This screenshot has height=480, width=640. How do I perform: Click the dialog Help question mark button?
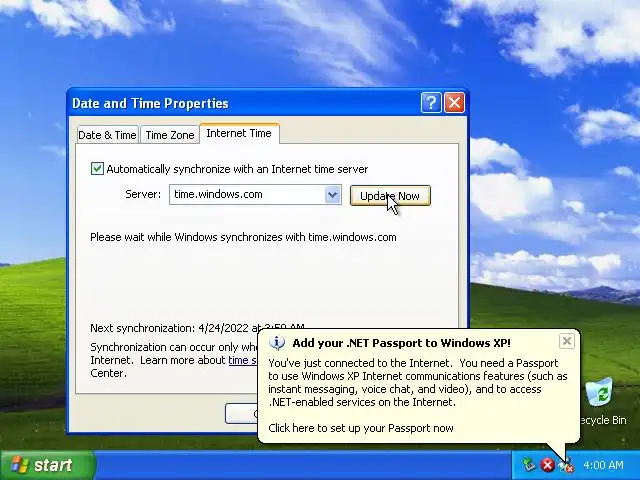(431, 102)
